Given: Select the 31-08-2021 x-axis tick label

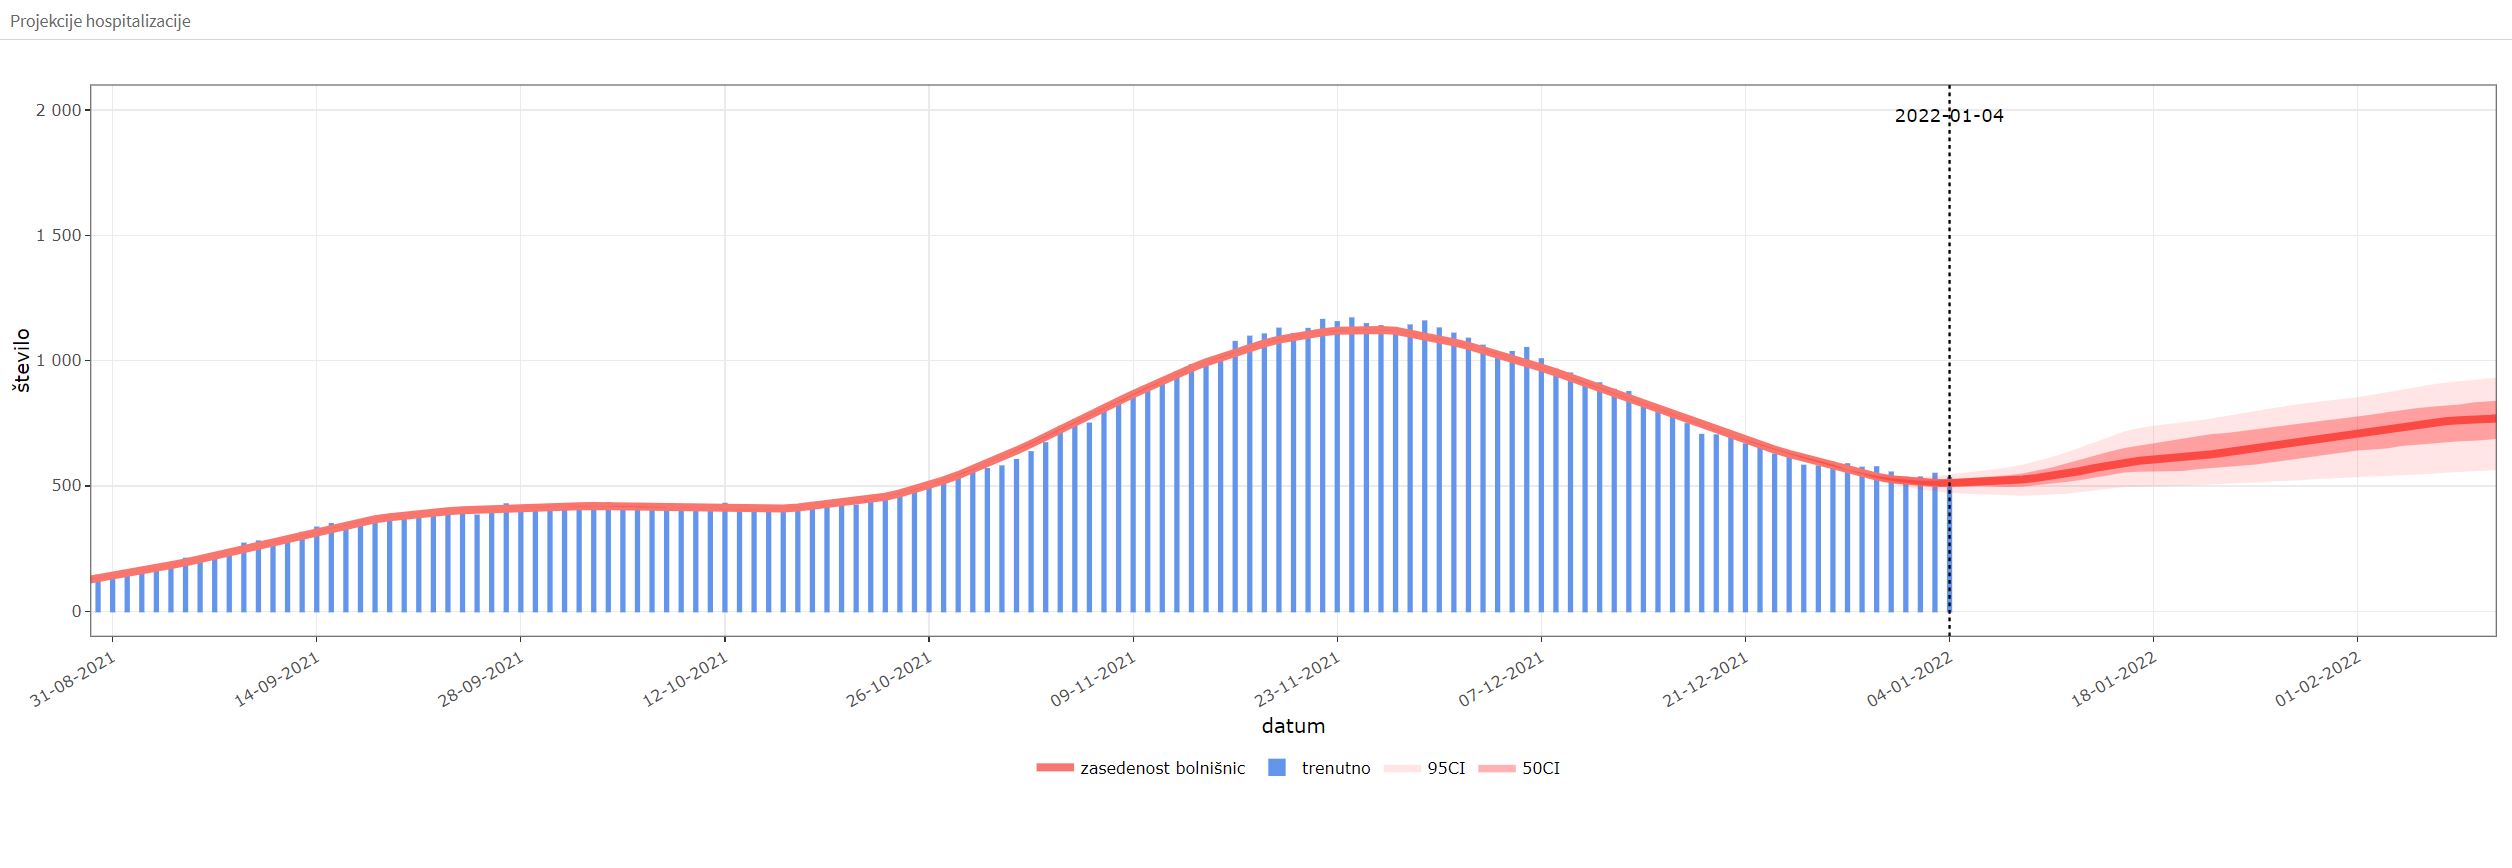Looking at the screenshot, I should [73, 679].
